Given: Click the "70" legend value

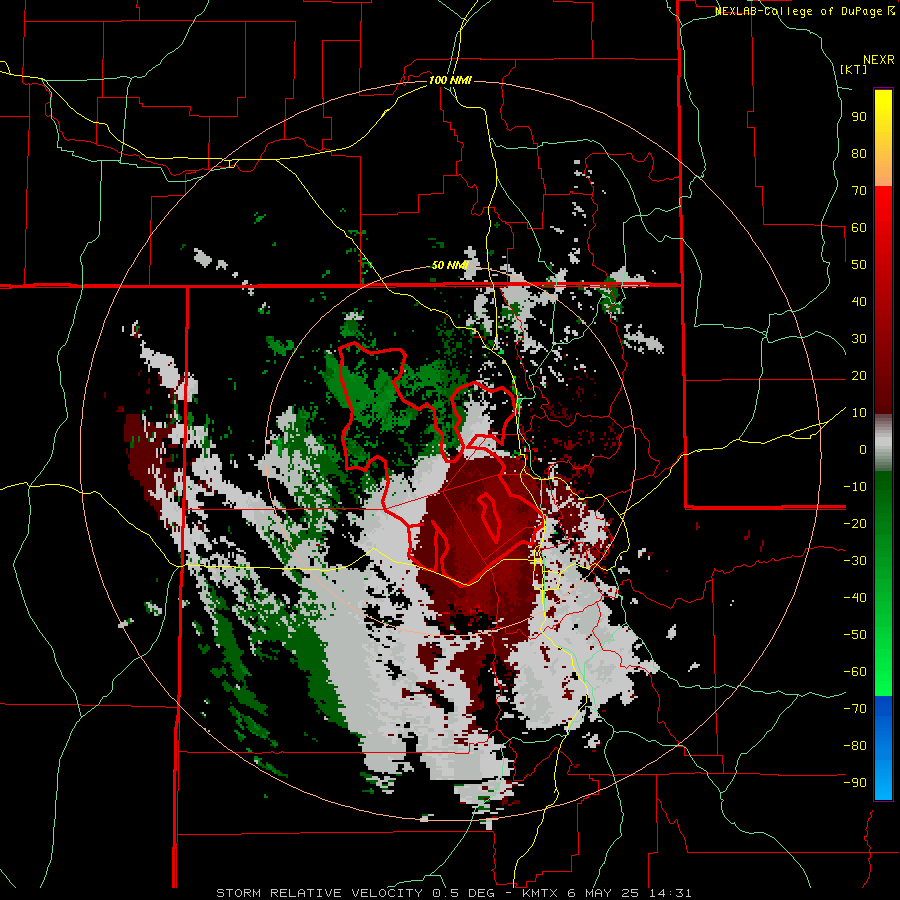Looking at the screenshot, I should point(859,191).
